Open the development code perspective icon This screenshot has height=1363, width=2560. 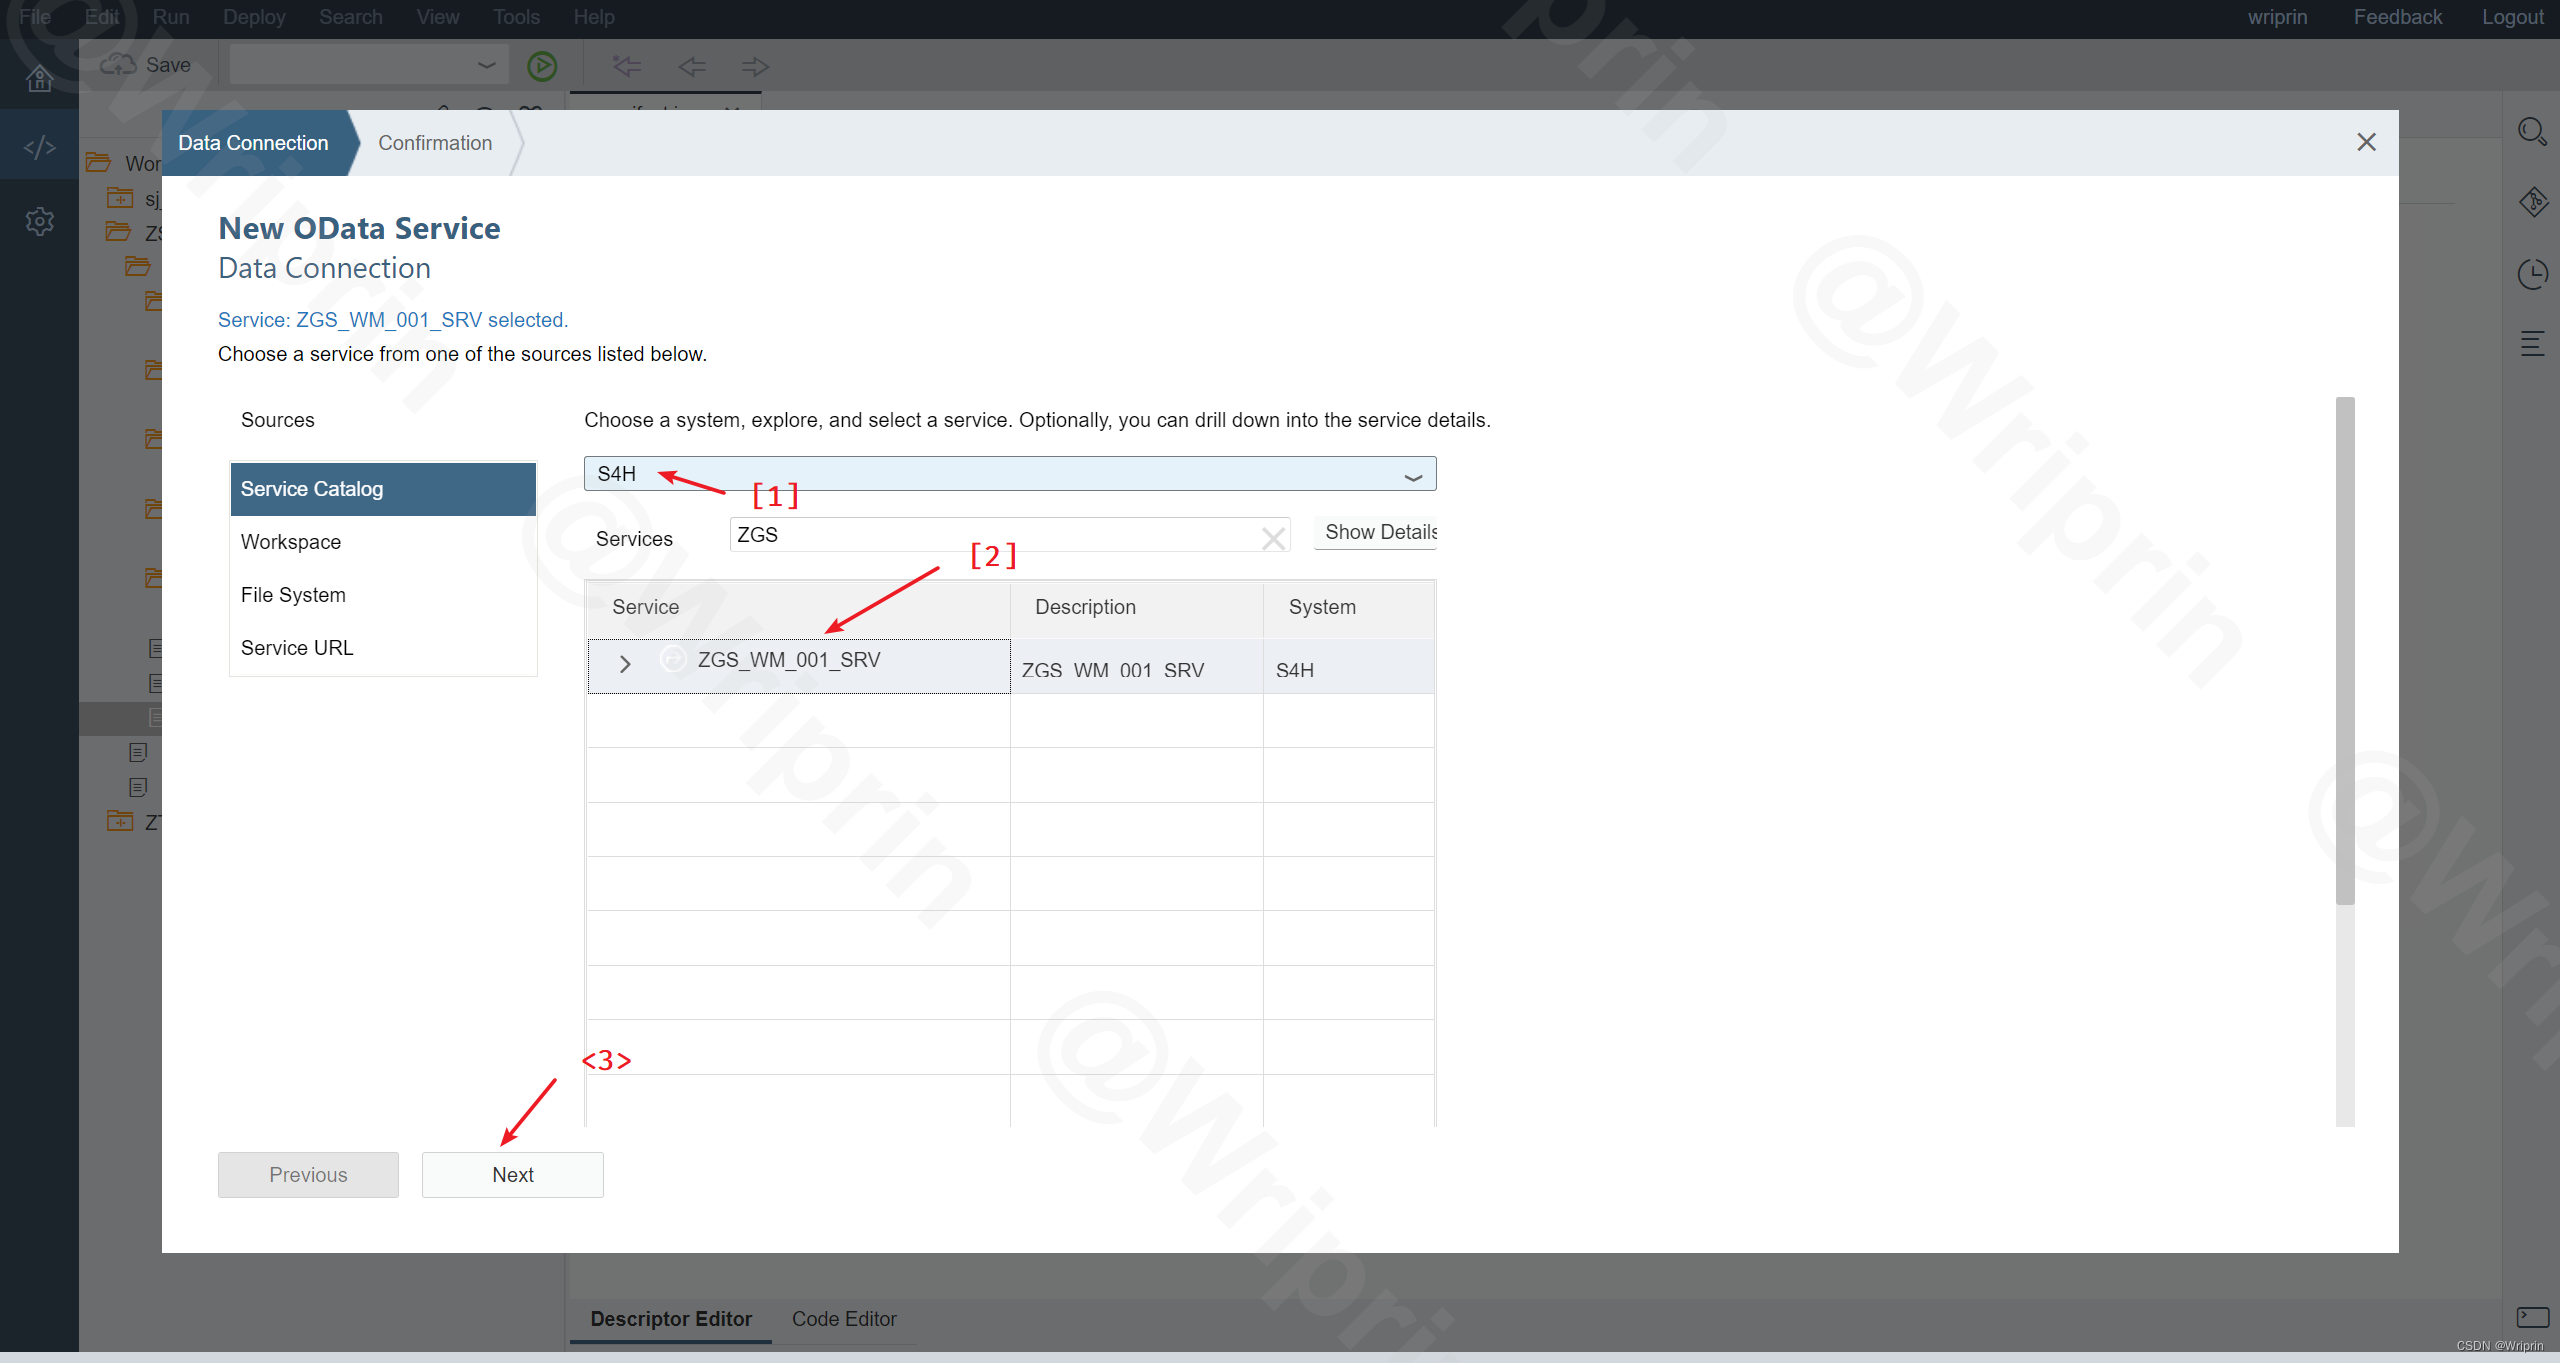pyautogui.click(x=39, y=147)
